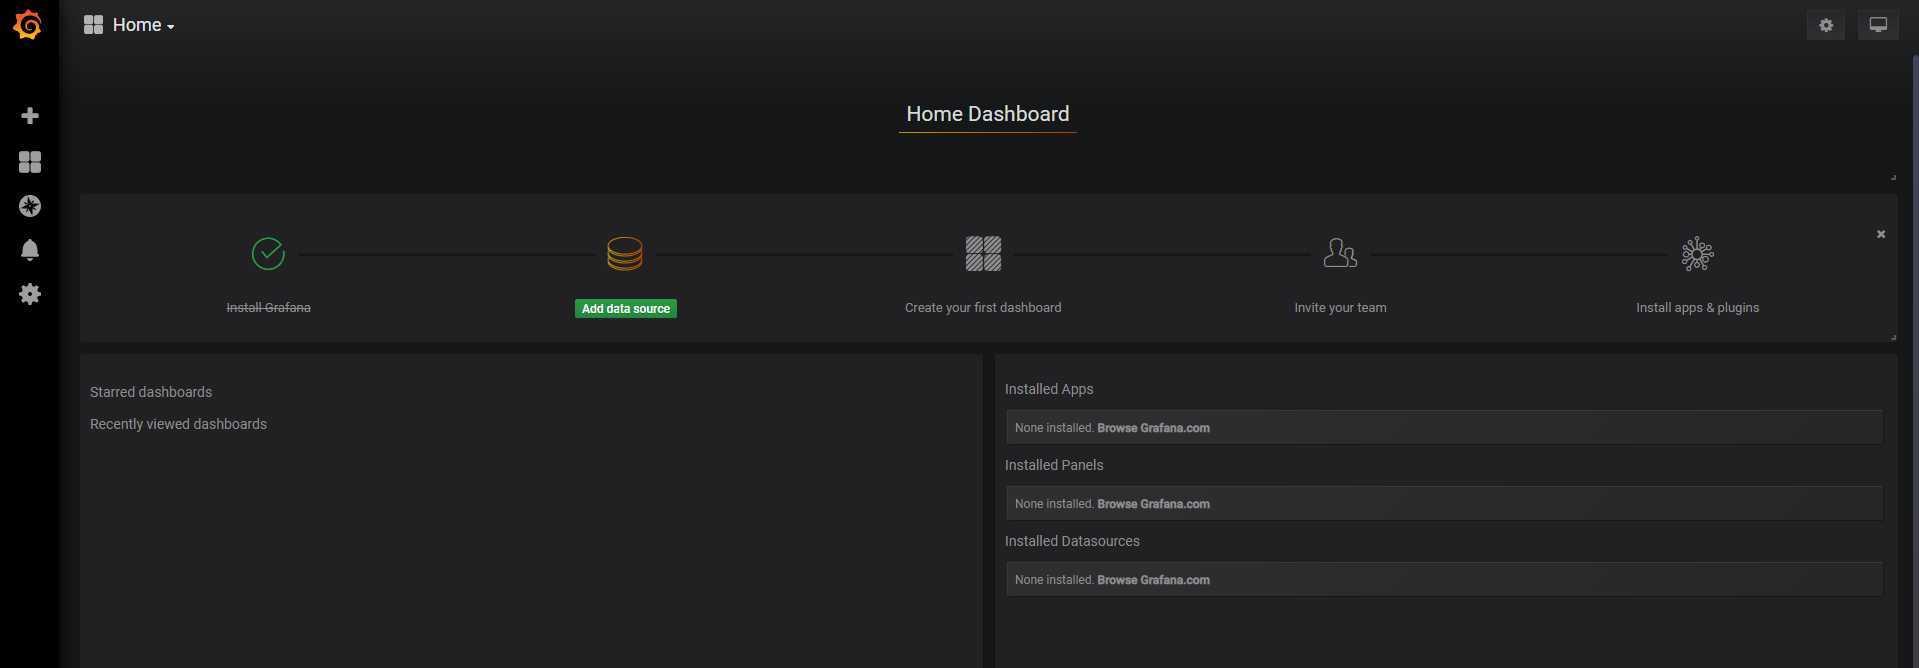Click the plugins icon step
1919x668 pixels.
click(1697, 254)
